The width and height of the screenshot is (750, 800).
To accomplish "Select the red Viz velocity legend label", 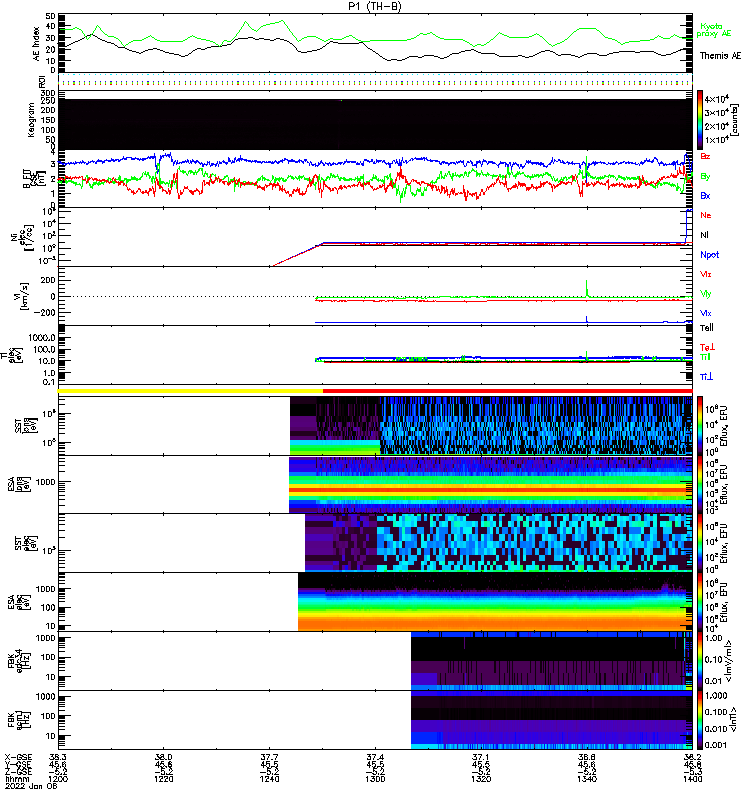I will [x=706, y=274].
